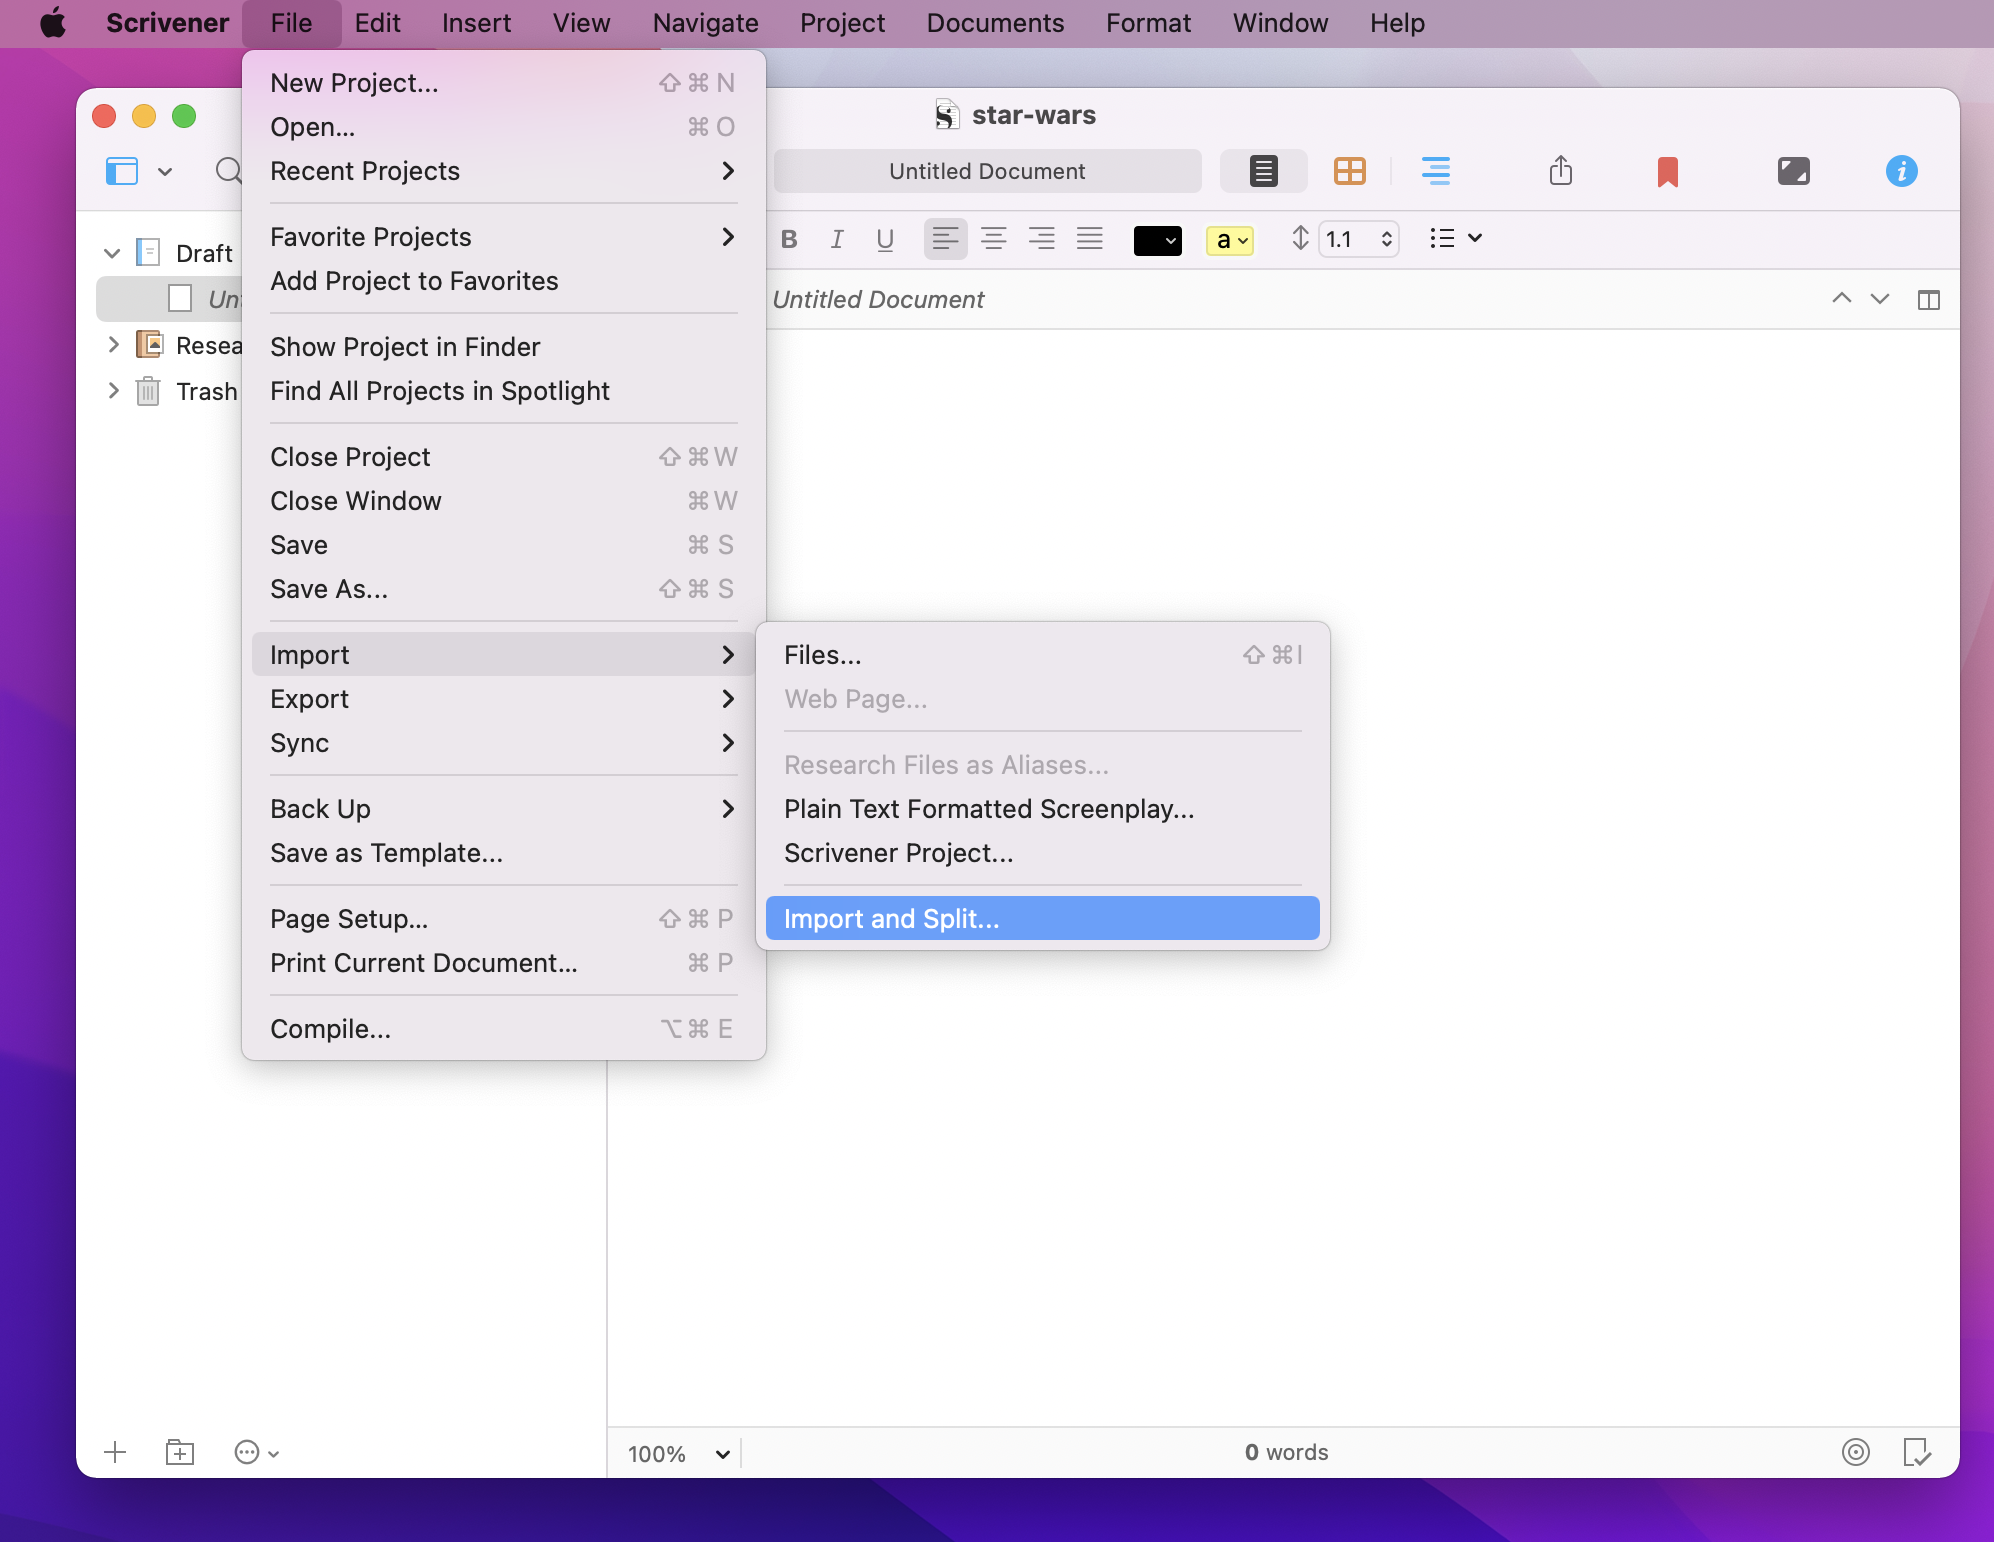Click Compile… in the File menu
The width and height of the screenshot is (1994, 1542).
(x=503, y=1028)
